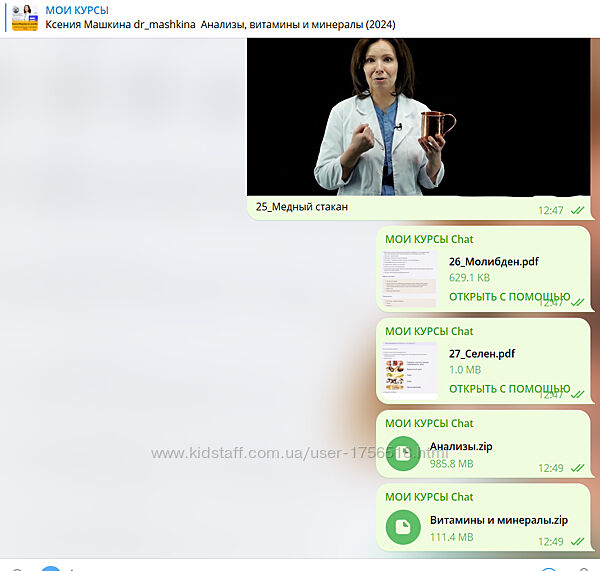The height and width of the screenshot is (571, 600).
Task: Select the 27_Селен.pdf file name
Action: [482, 354]
